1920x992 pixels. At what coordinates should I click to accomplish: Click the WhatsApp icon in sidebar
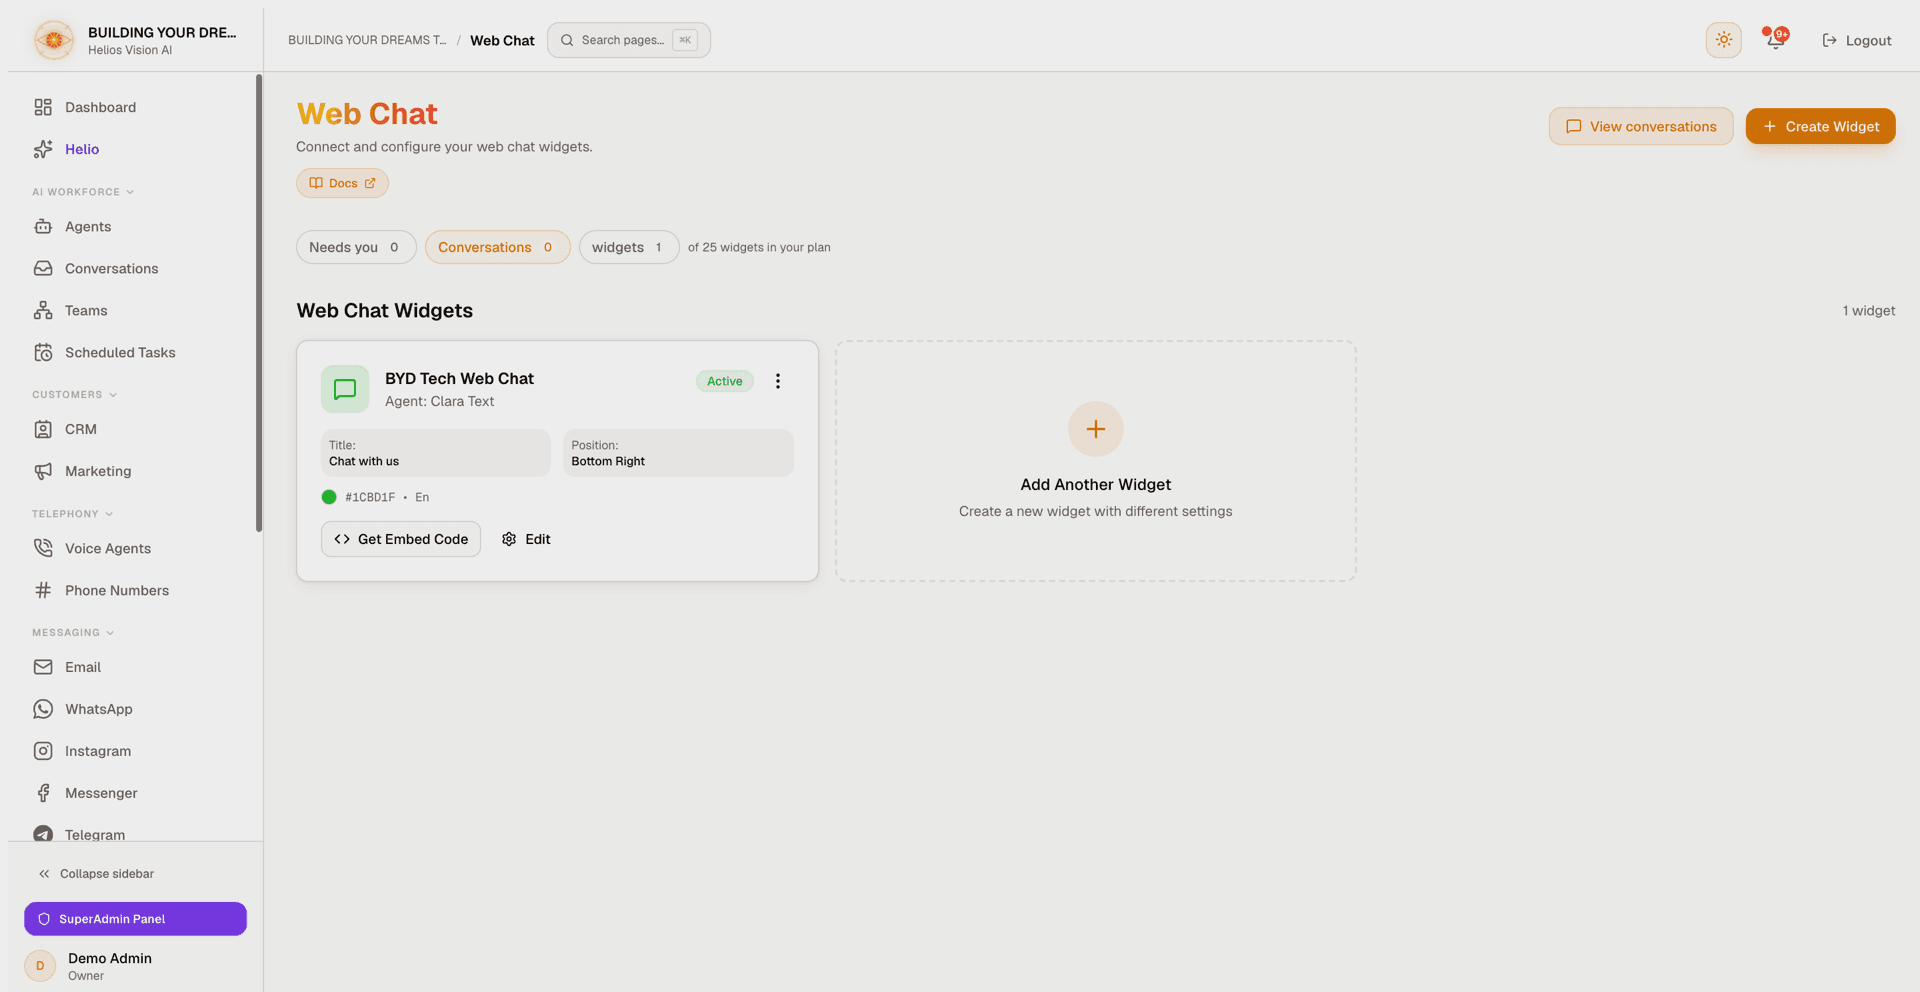[x=43, y=710]
